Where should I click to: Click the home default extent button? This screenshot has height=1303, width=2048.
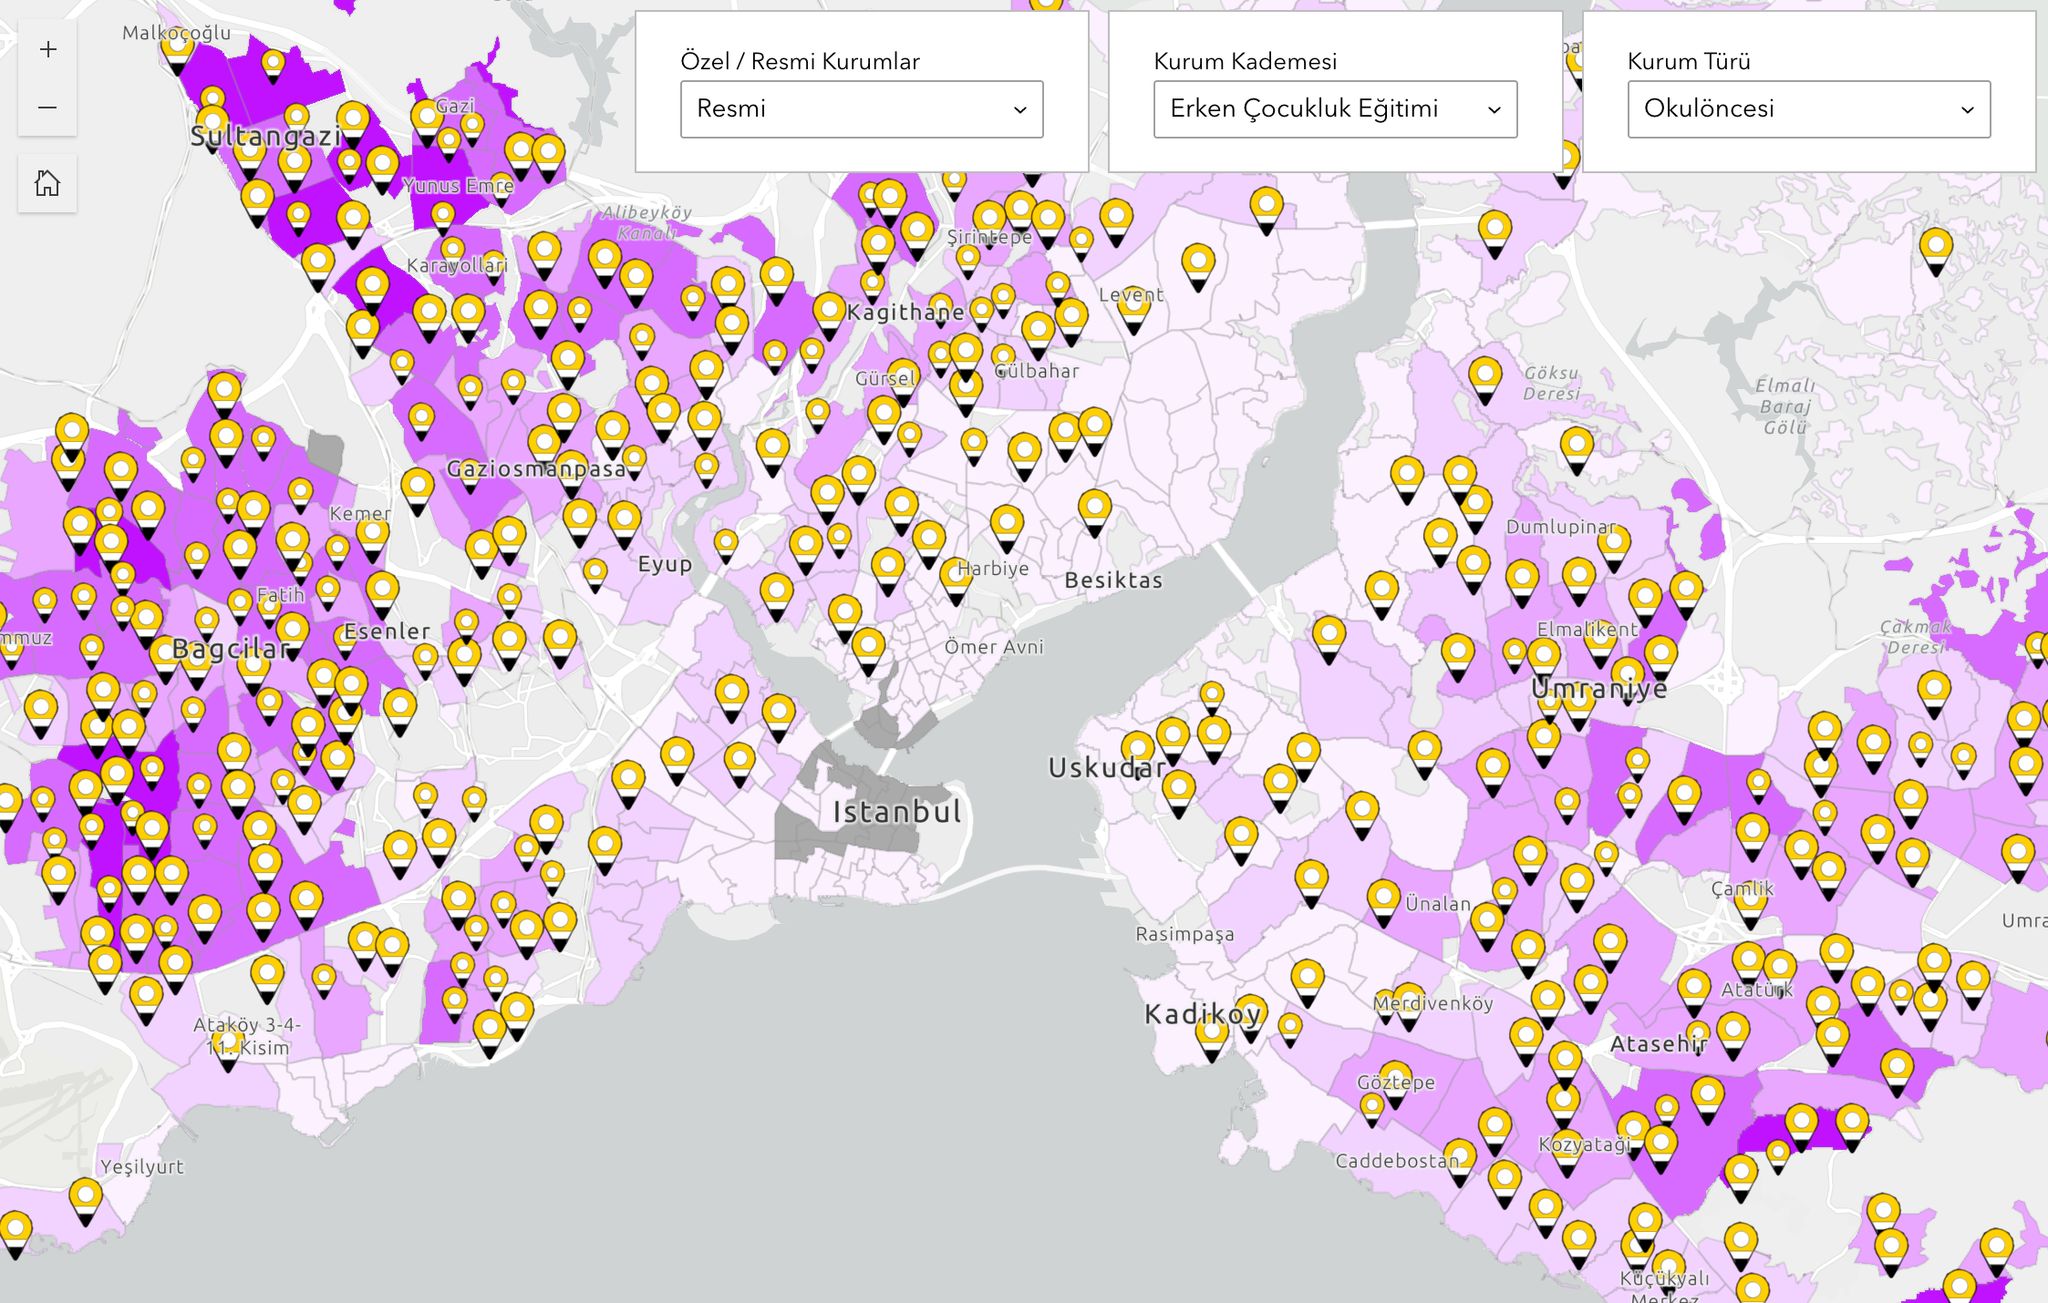click(47, 183)
